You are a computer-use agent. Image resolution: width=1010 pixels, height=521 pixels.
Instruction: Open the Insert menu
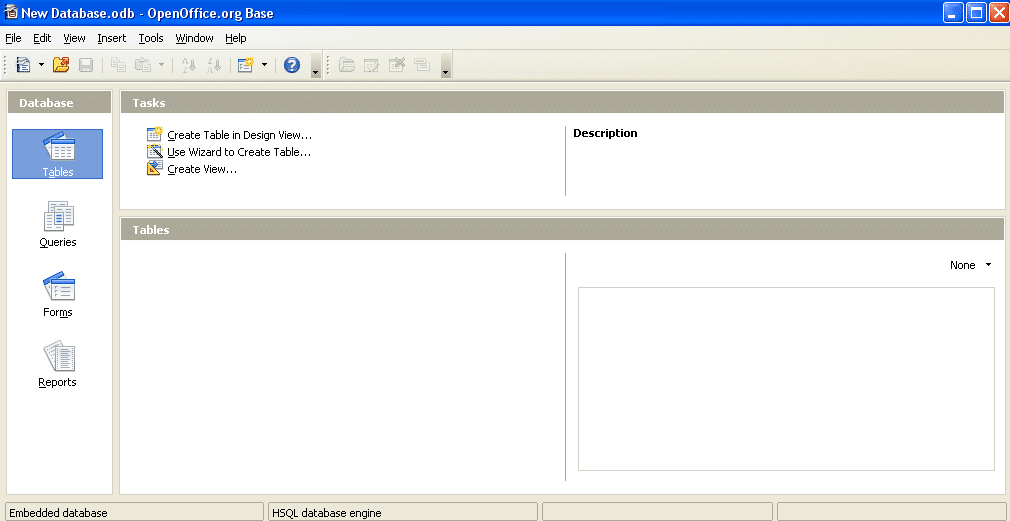coord(111,38)
